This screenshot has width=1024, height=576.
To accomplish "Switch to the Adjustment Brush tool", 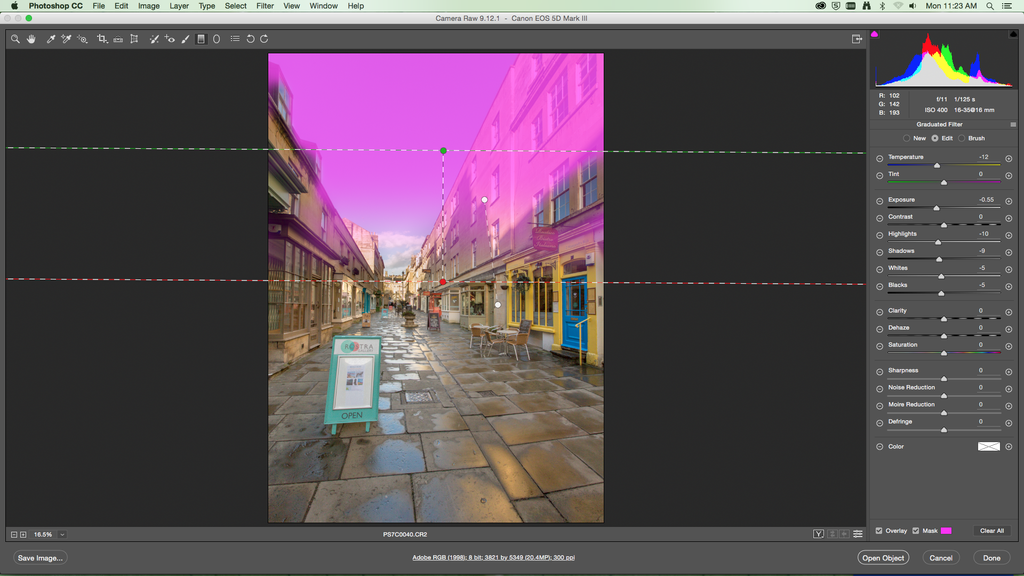I will [185, 39].
